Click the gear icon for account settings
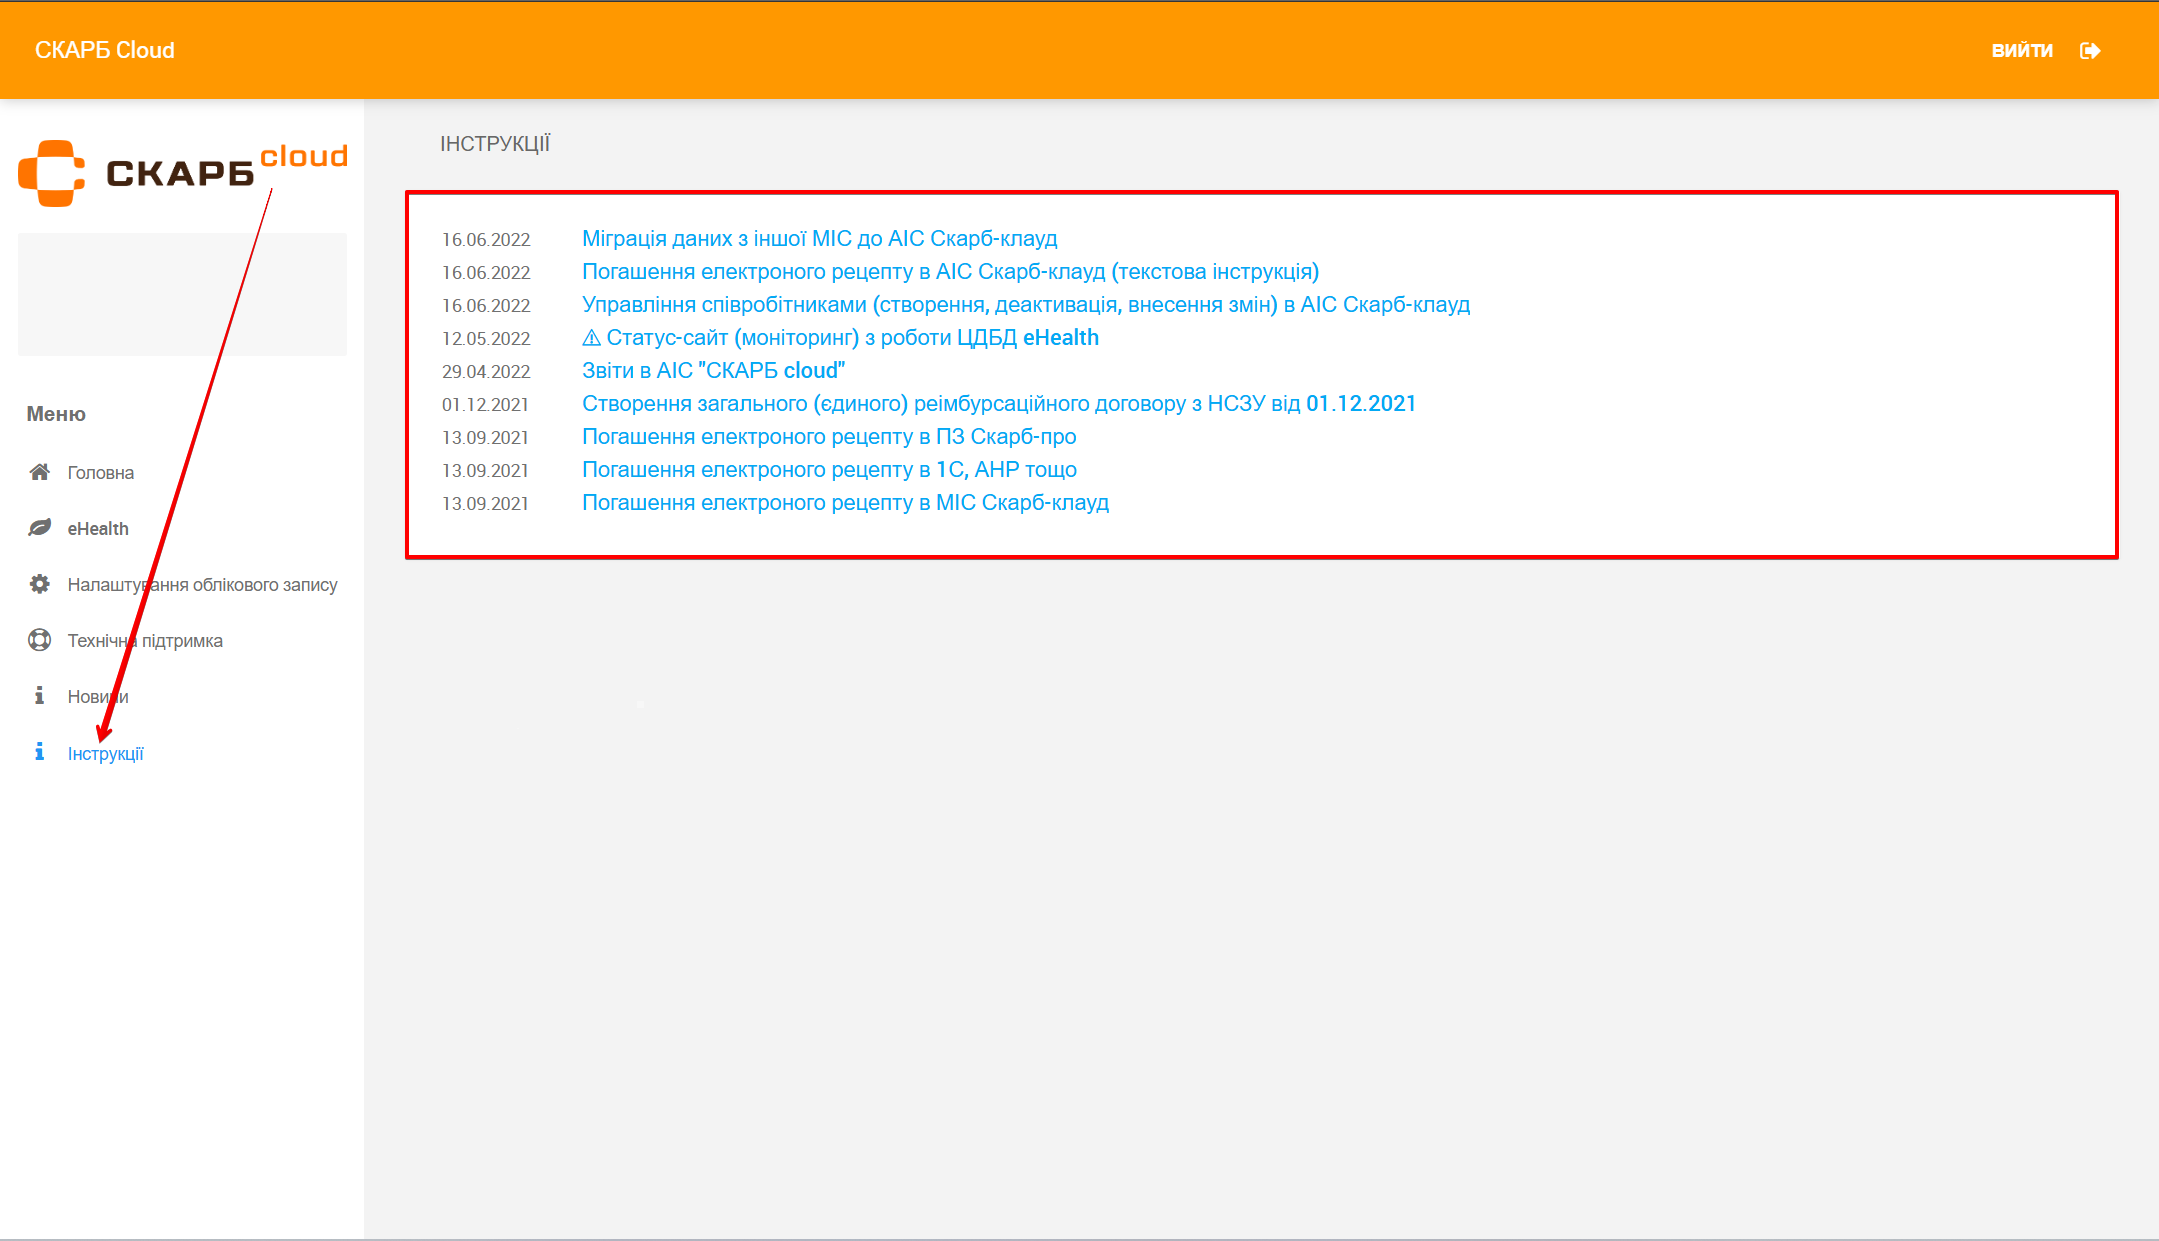Viewport: 2159px width, 1241px height. [x=39, y=584]
